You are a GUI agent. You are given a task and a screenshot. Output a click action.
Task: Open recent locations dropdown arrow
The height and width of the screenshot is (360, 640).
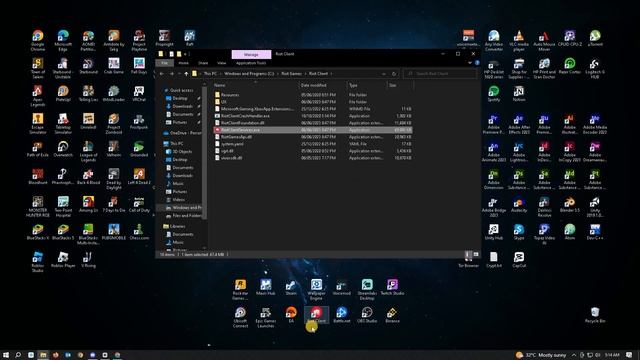coord(179,74)
